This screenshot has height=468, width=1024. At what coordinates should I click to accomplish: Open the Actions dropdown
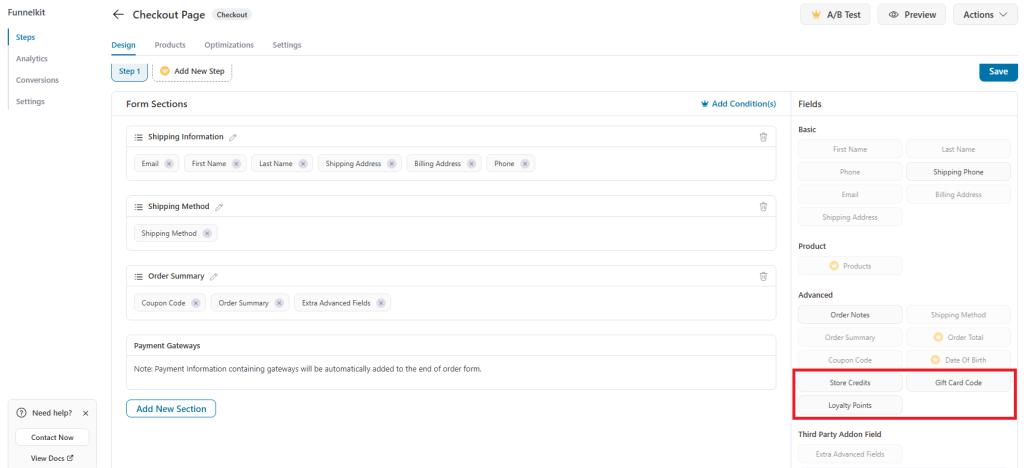click(985, 14)
